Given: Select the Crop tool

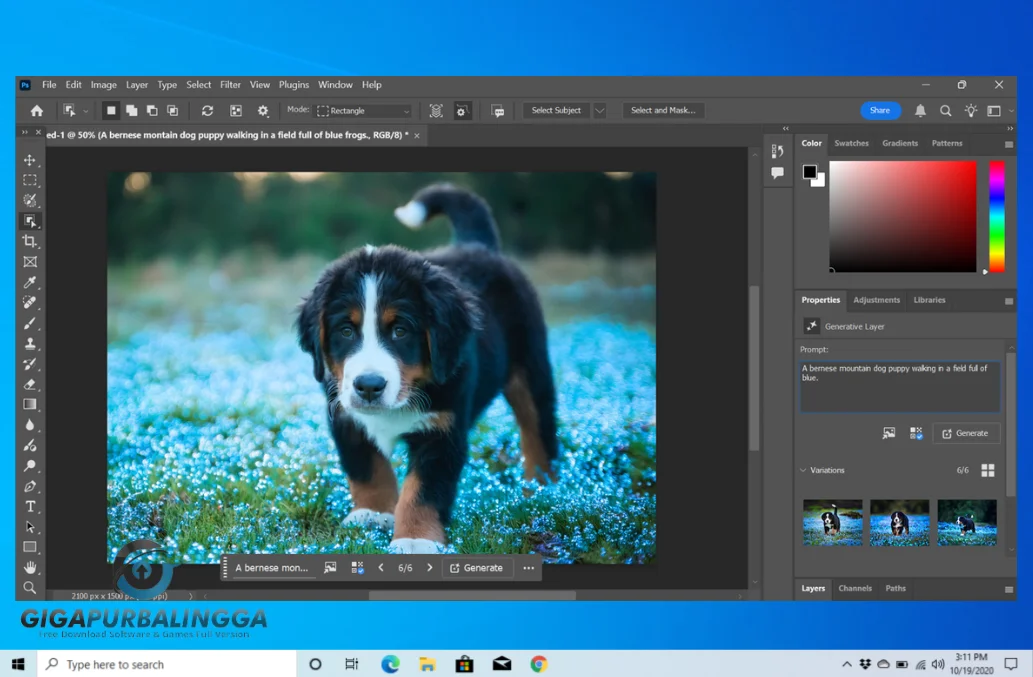Looking at the screenshot, I should click(x=30, y=241).
